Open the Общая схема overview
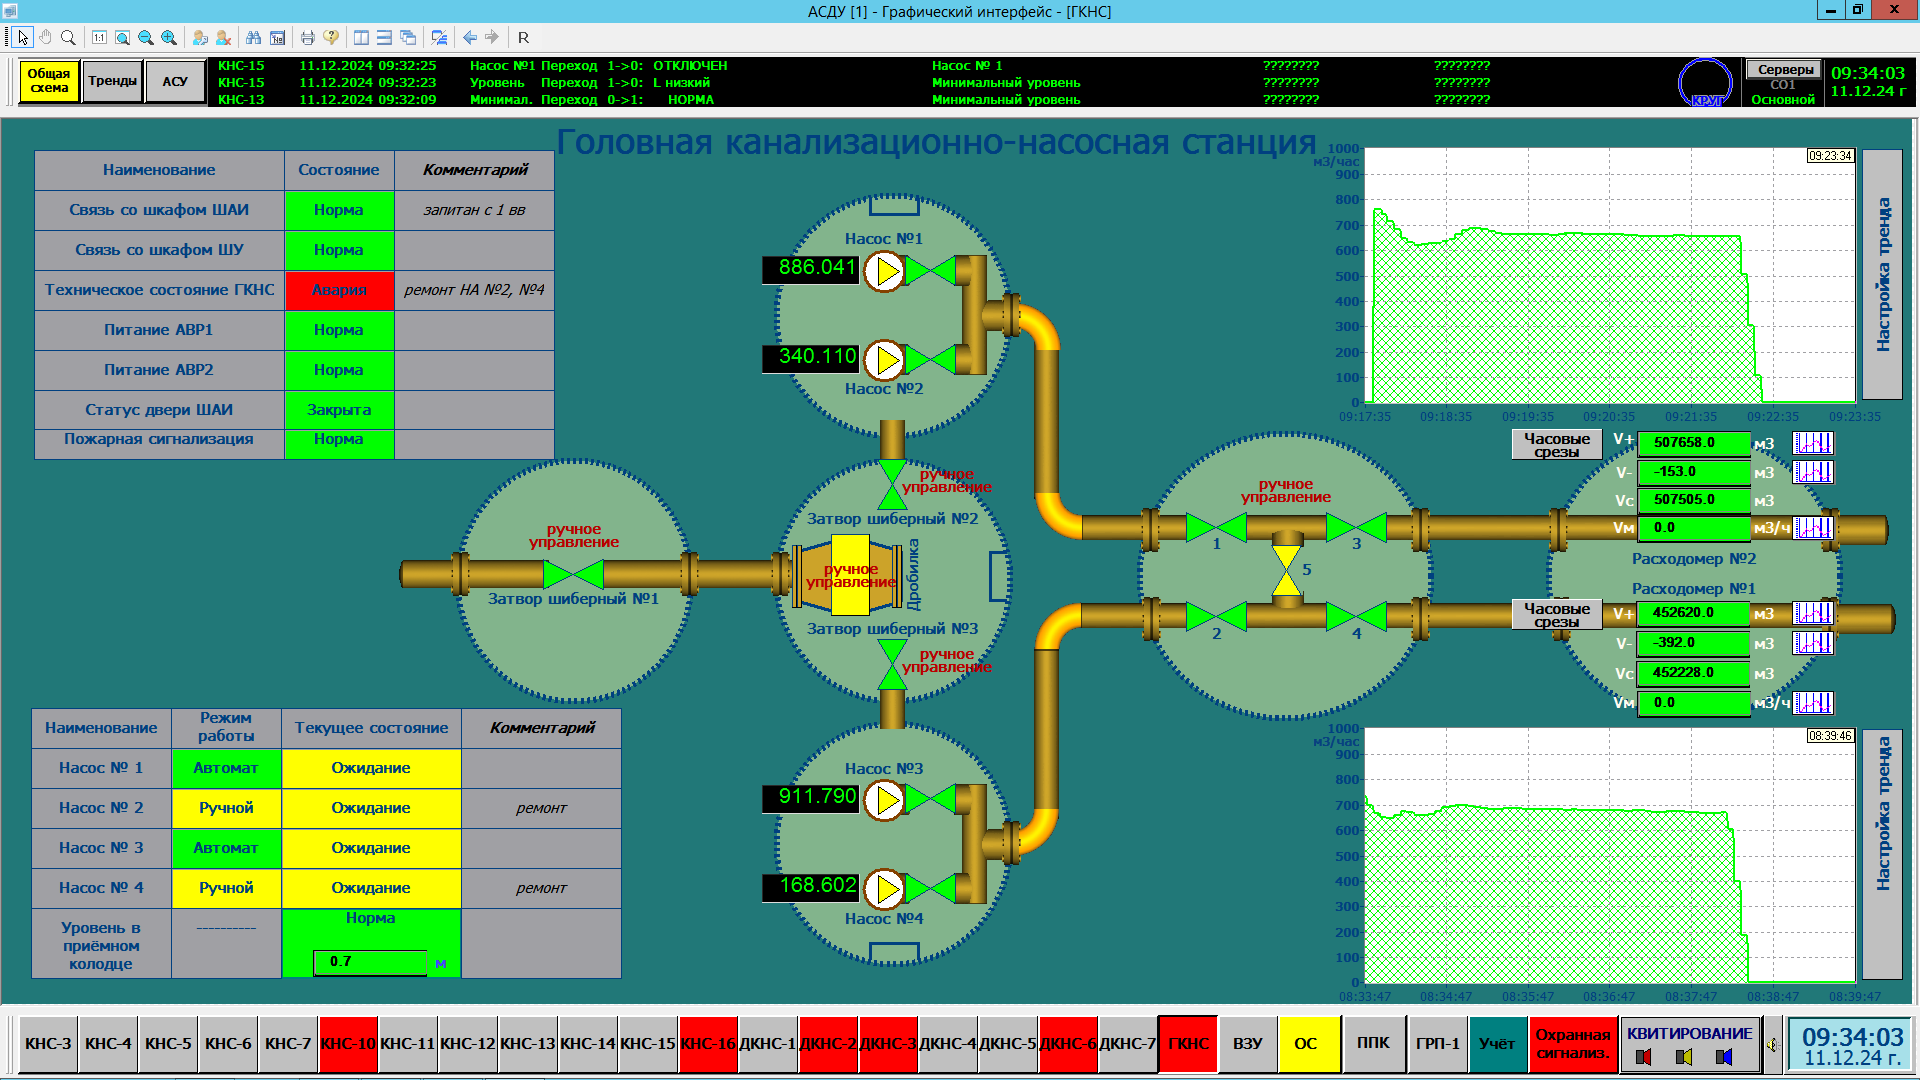The width and height of the screenshot is (1920, 1080). [x=49, y=81]
